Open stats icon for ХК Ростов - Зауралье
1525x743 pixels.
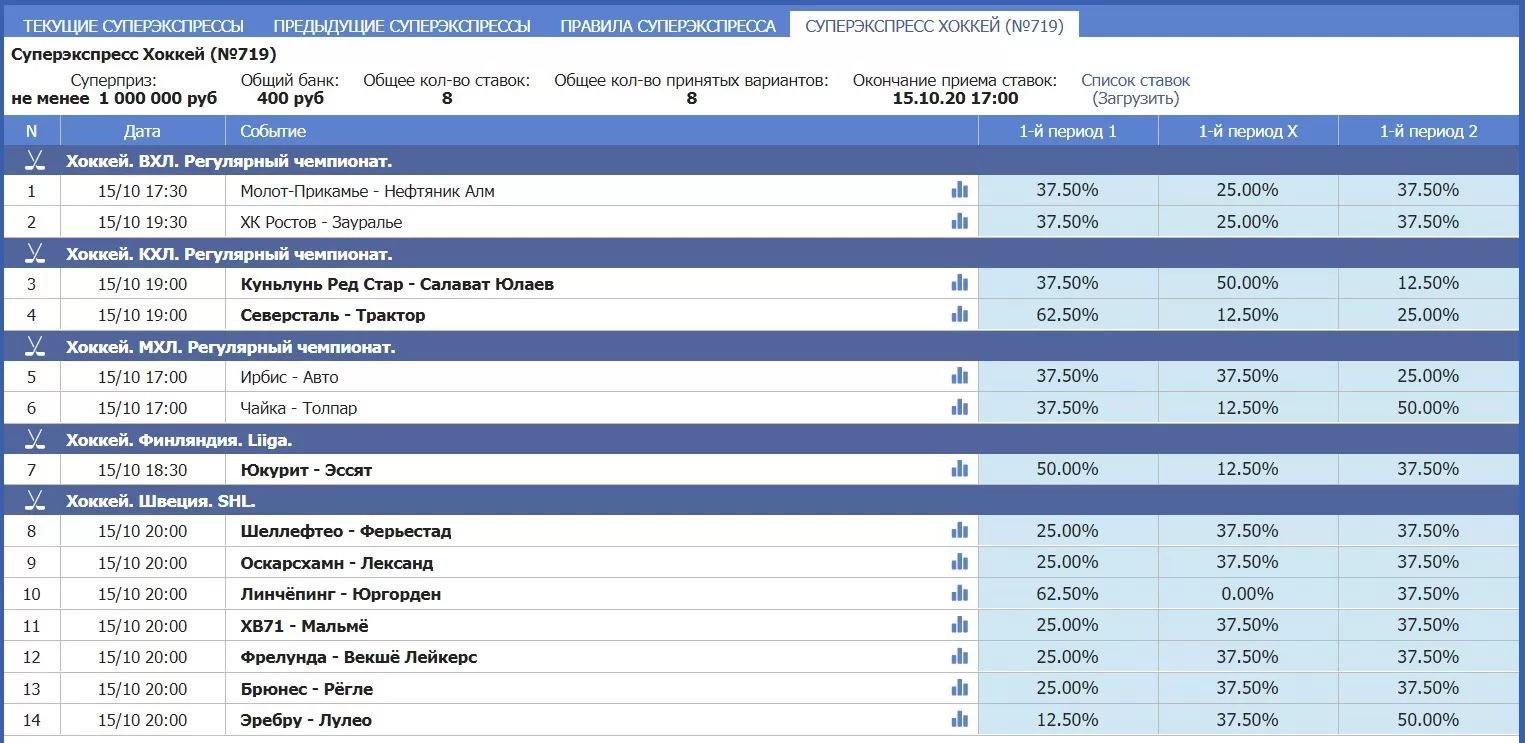pyautogui.click(x=960, y=222)
